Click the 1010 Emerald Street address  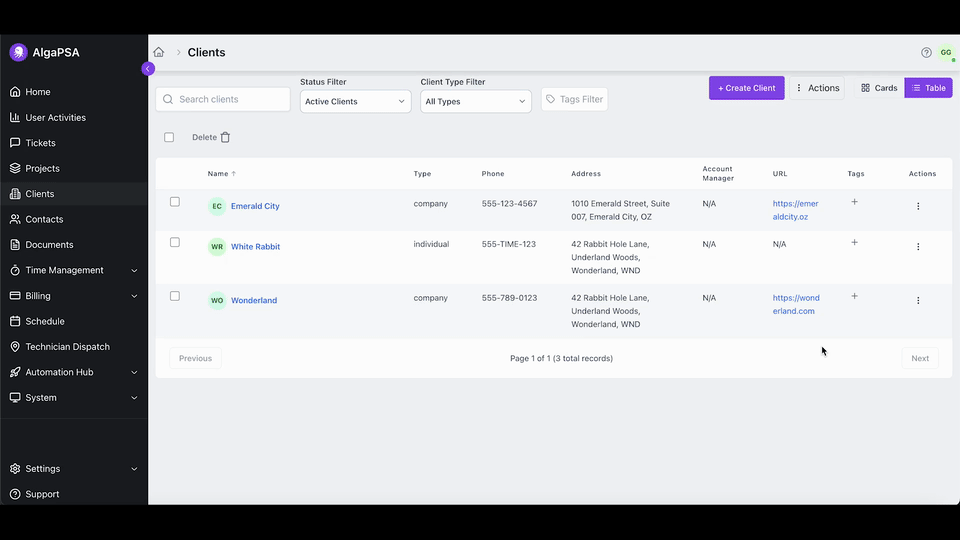(620, 210)
